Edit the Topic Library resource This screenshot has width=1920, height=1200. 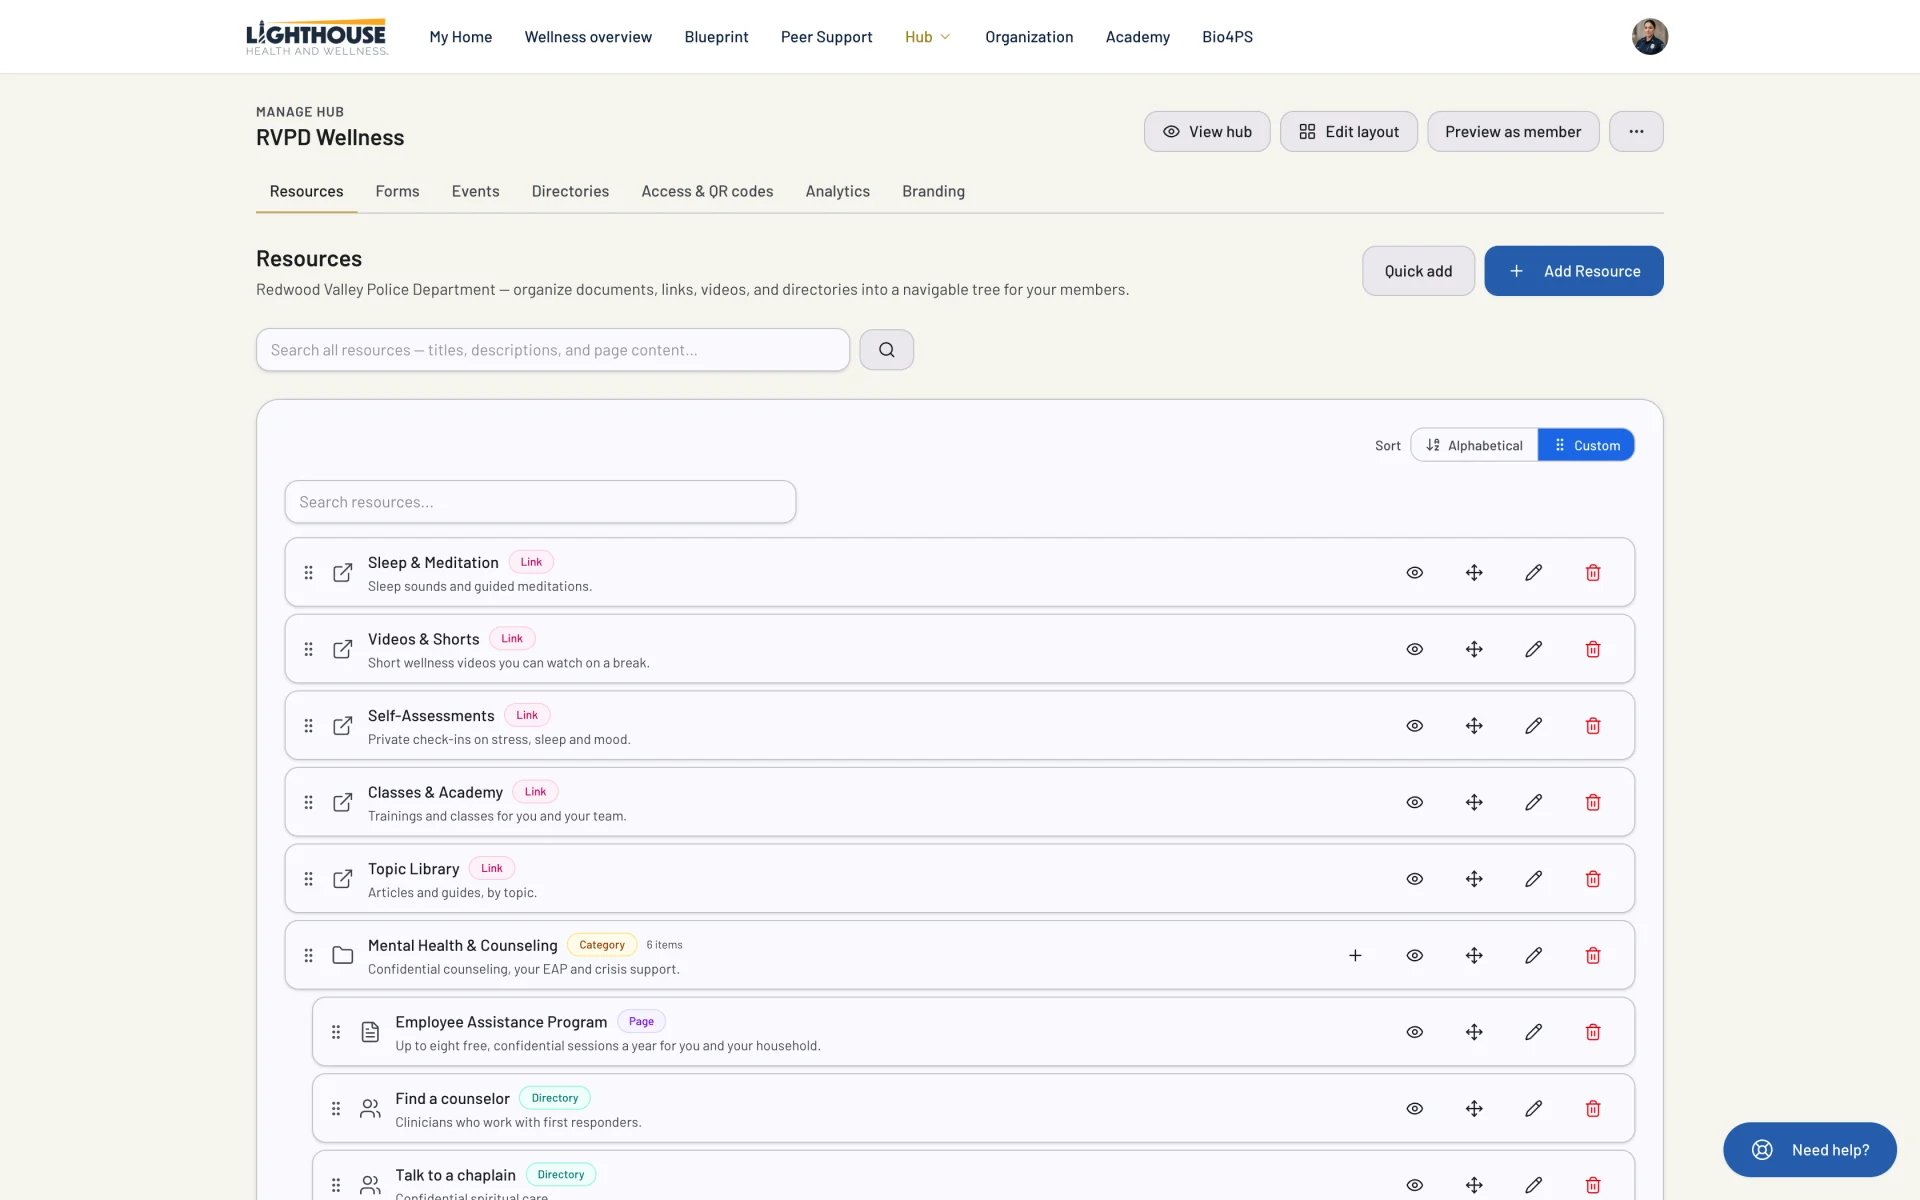(x=1533, y=879)
